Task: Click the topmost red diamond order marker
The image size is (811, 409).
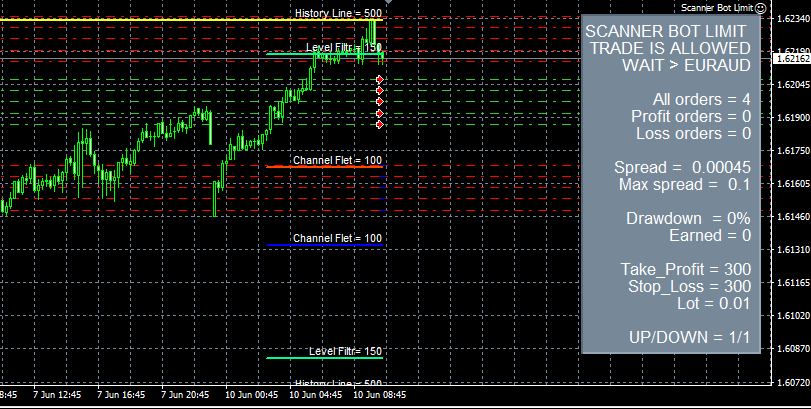Action: [x=379, y=80]
